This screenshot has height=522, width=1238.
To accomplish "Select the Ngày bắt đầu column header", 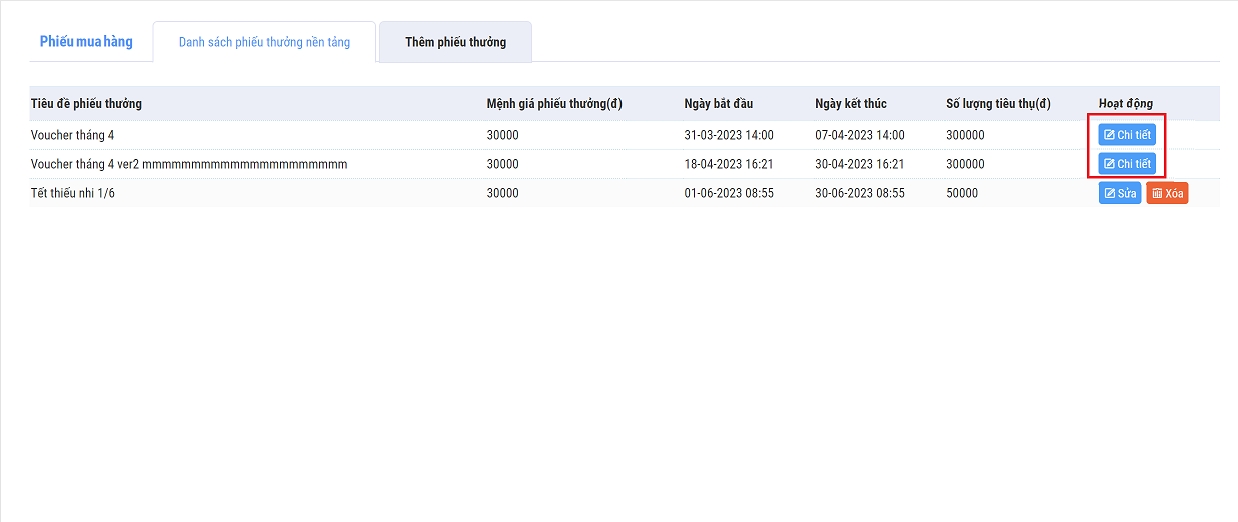I will click(x=719, y=104).
